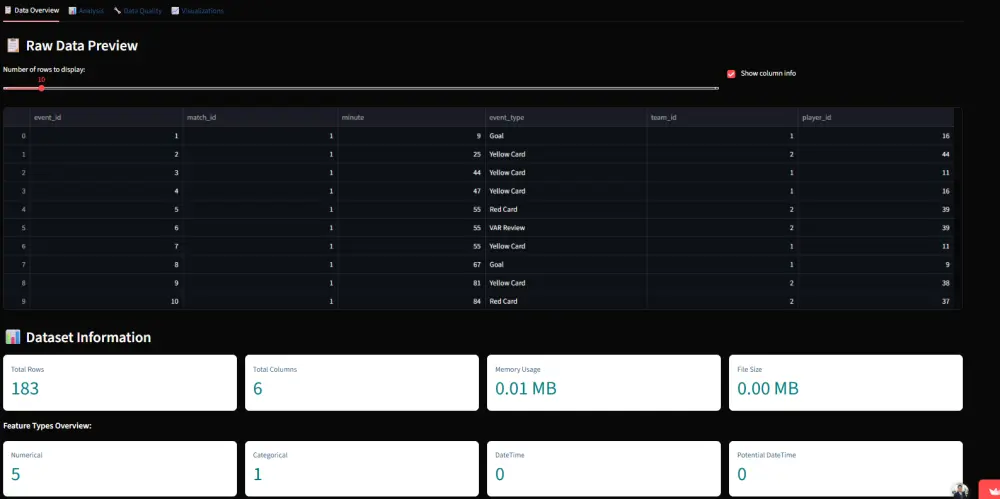Sort by player_id column header
Image resolution: width=1000 pixels, height=499 pixels.
(x=876, y=117)
